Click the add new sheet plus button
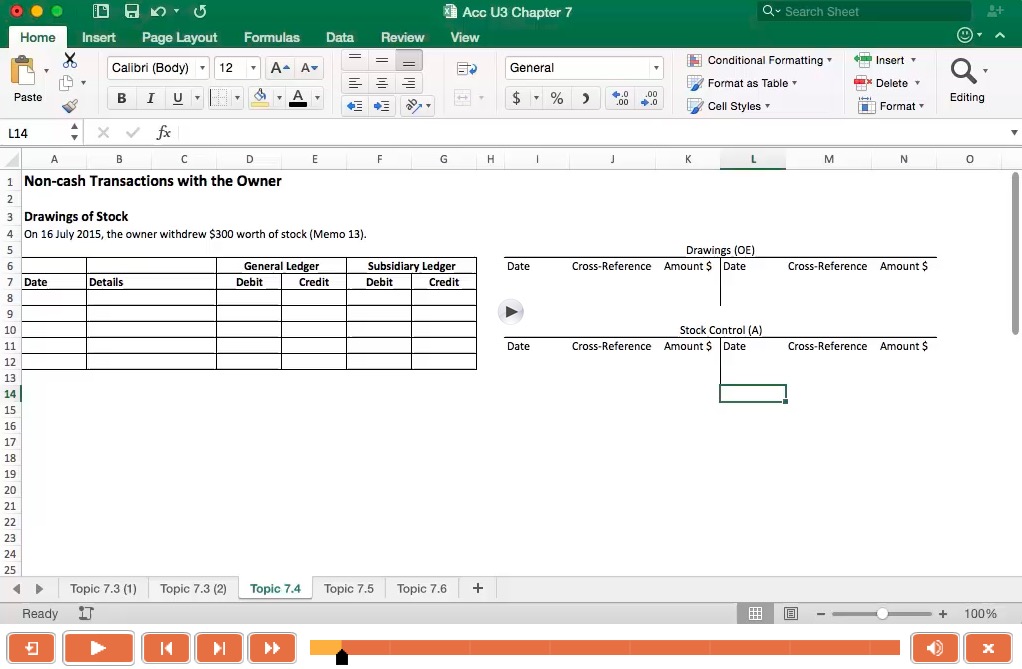Image resolution: width=1022 pixels, height=669 pixels. (x=478, y=588)
